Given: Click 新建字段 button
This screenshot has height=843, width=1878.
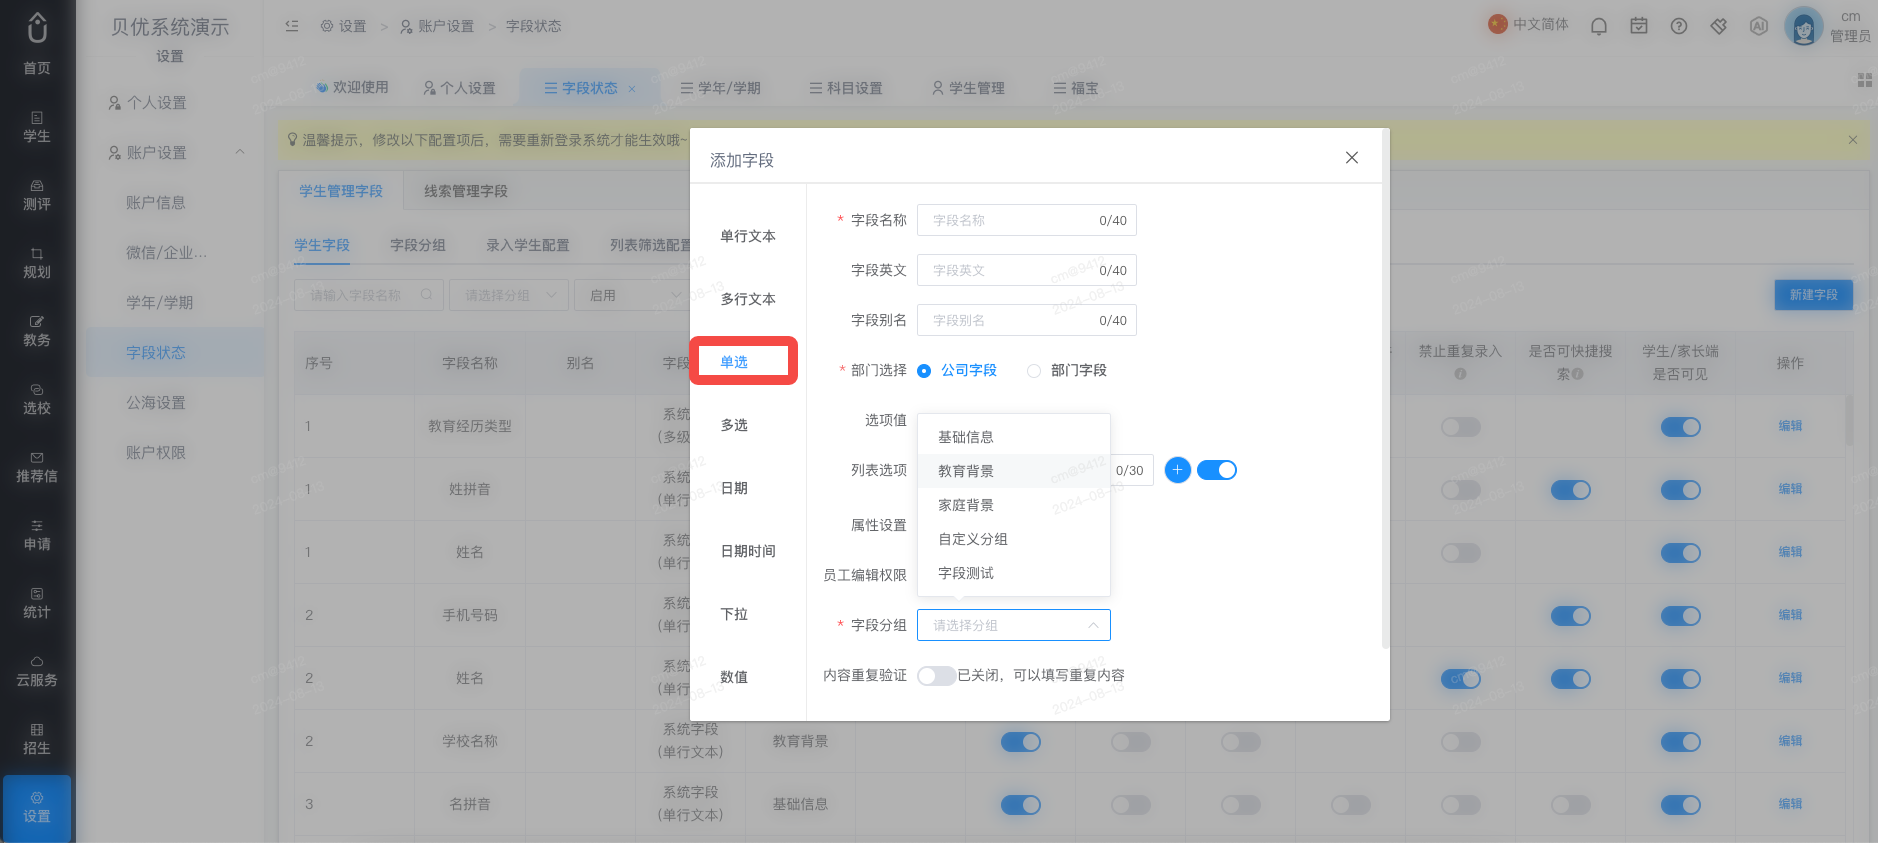Looking at the screenshot, I should [x=1813, y=295].
